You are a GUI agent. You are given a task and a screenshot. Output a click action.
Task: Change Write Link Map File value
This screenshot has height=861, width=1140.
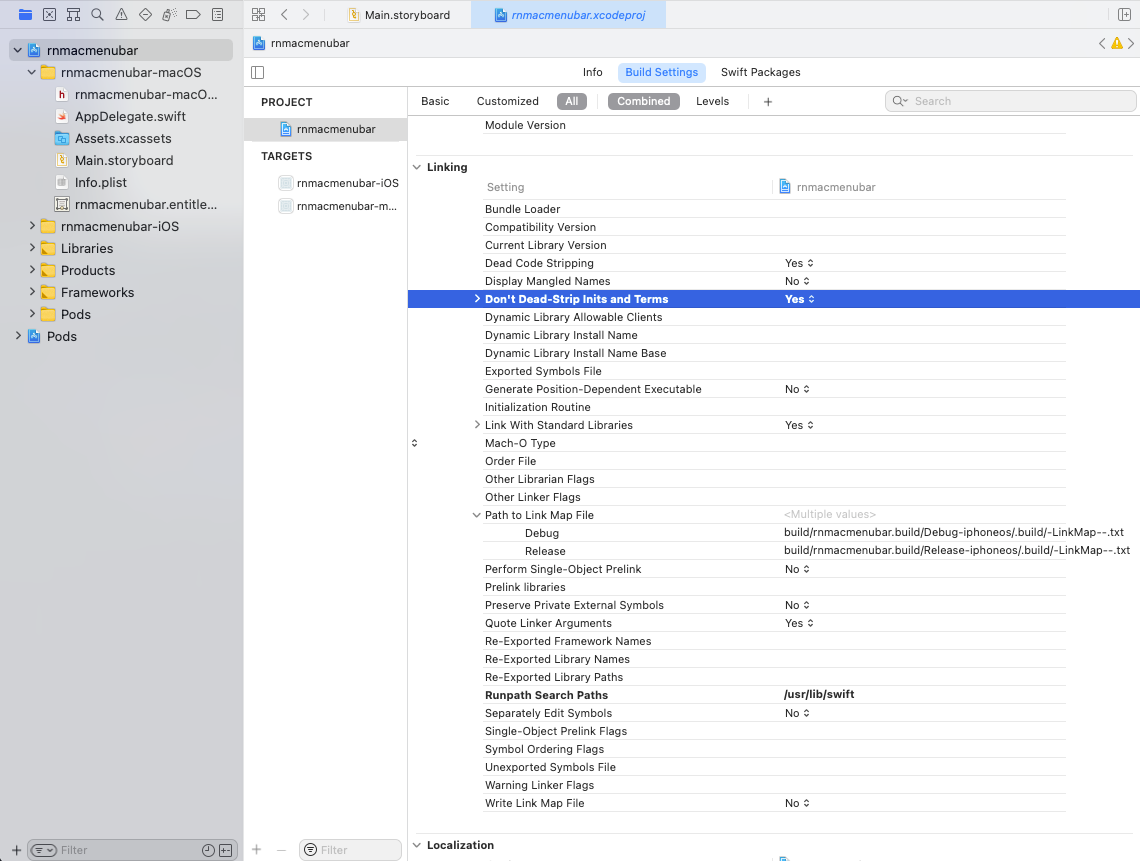(797, 803)
